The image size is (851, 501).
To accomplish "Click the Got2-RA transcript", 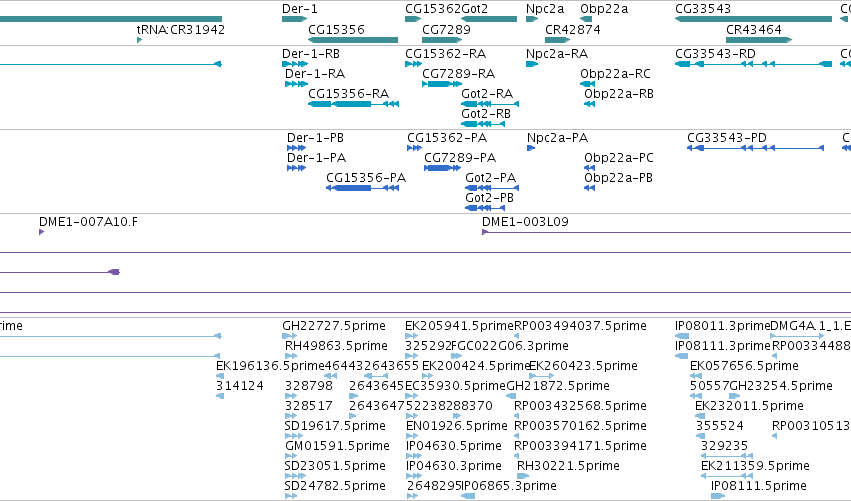I will tap(490, 104).
